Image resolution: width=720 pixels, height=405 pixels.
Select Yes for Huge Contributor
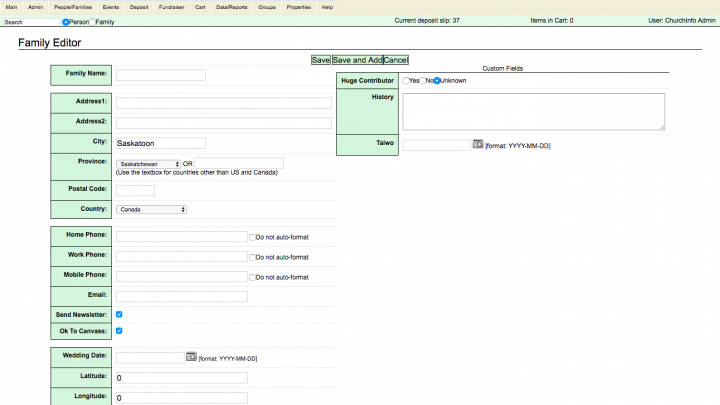pos(405,80)
